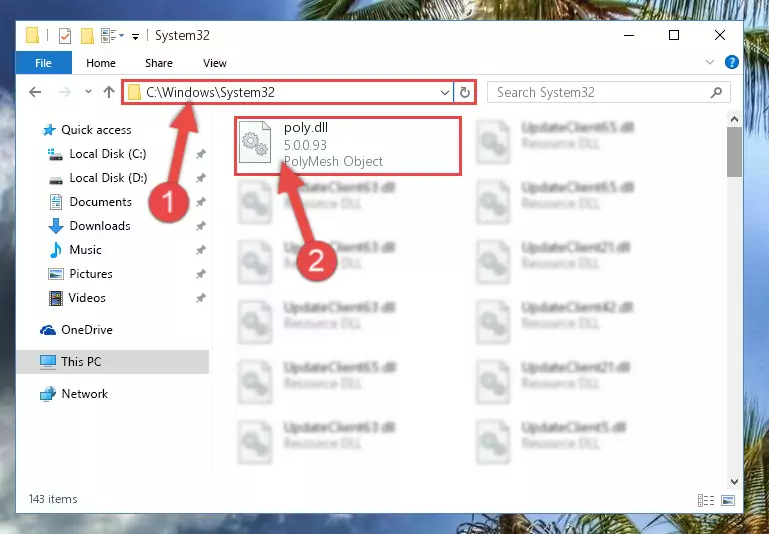Viewport: 769px width, 534px height.
Task: Click the Properties quick access toolbar icon
Action: (65, 36)
